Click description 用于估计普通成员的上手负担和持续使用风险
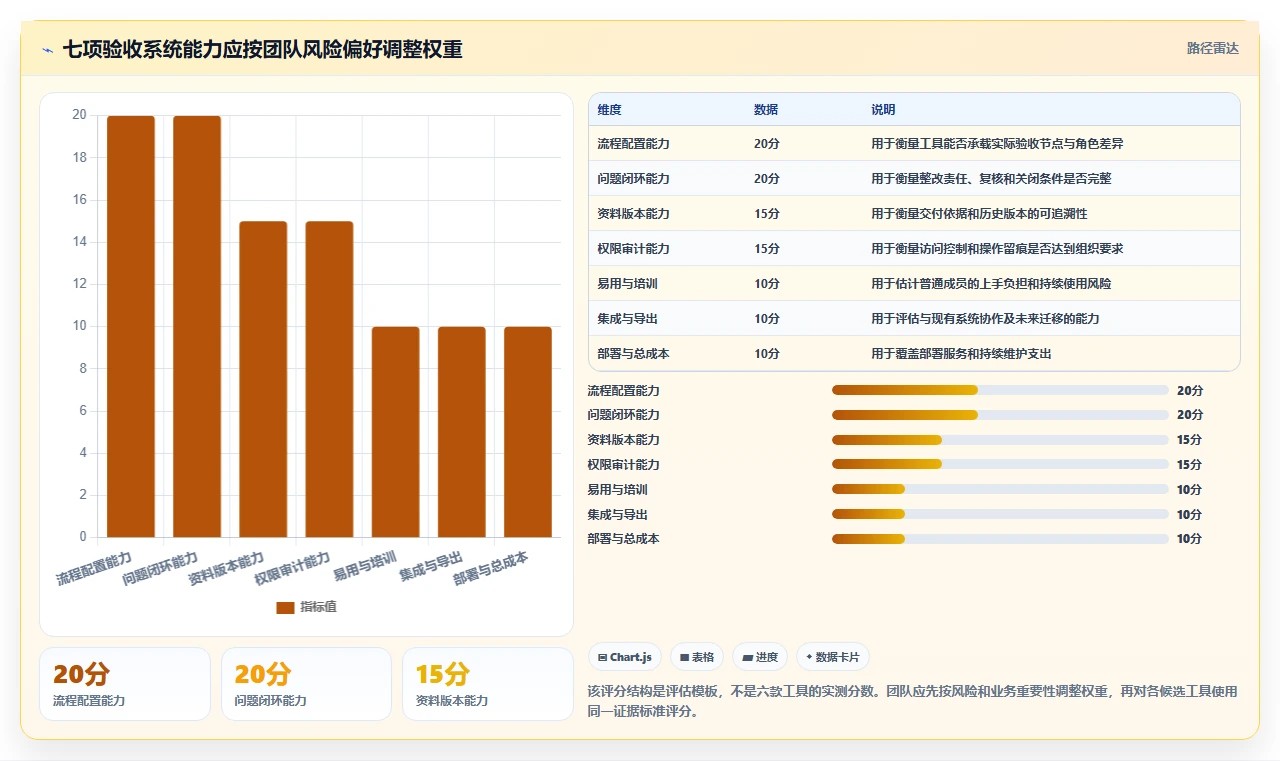The height and width of the screenshot is (761, 1280). tap(991, 284)
